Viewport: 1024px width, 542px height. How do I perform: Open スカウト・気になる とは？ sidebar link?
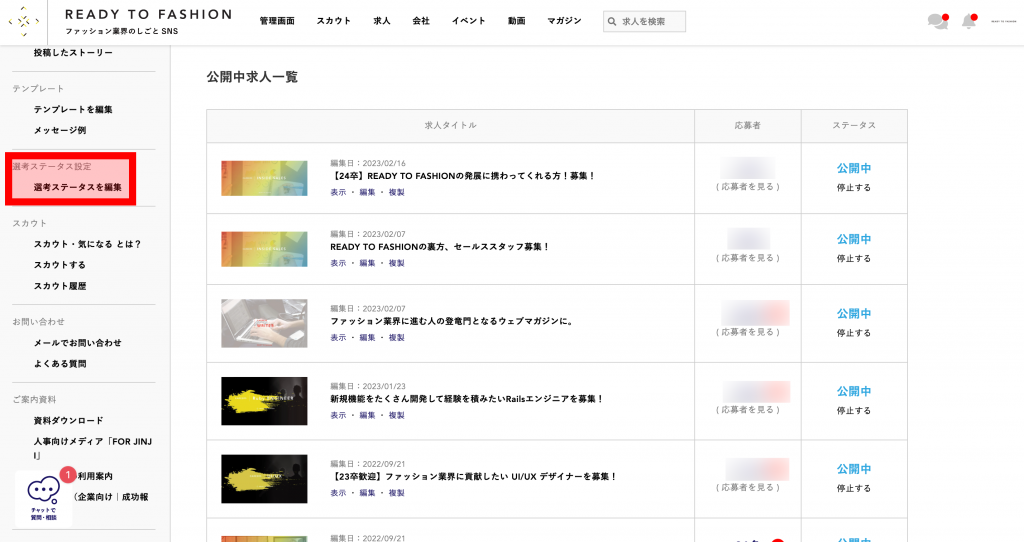pos(88,244)
